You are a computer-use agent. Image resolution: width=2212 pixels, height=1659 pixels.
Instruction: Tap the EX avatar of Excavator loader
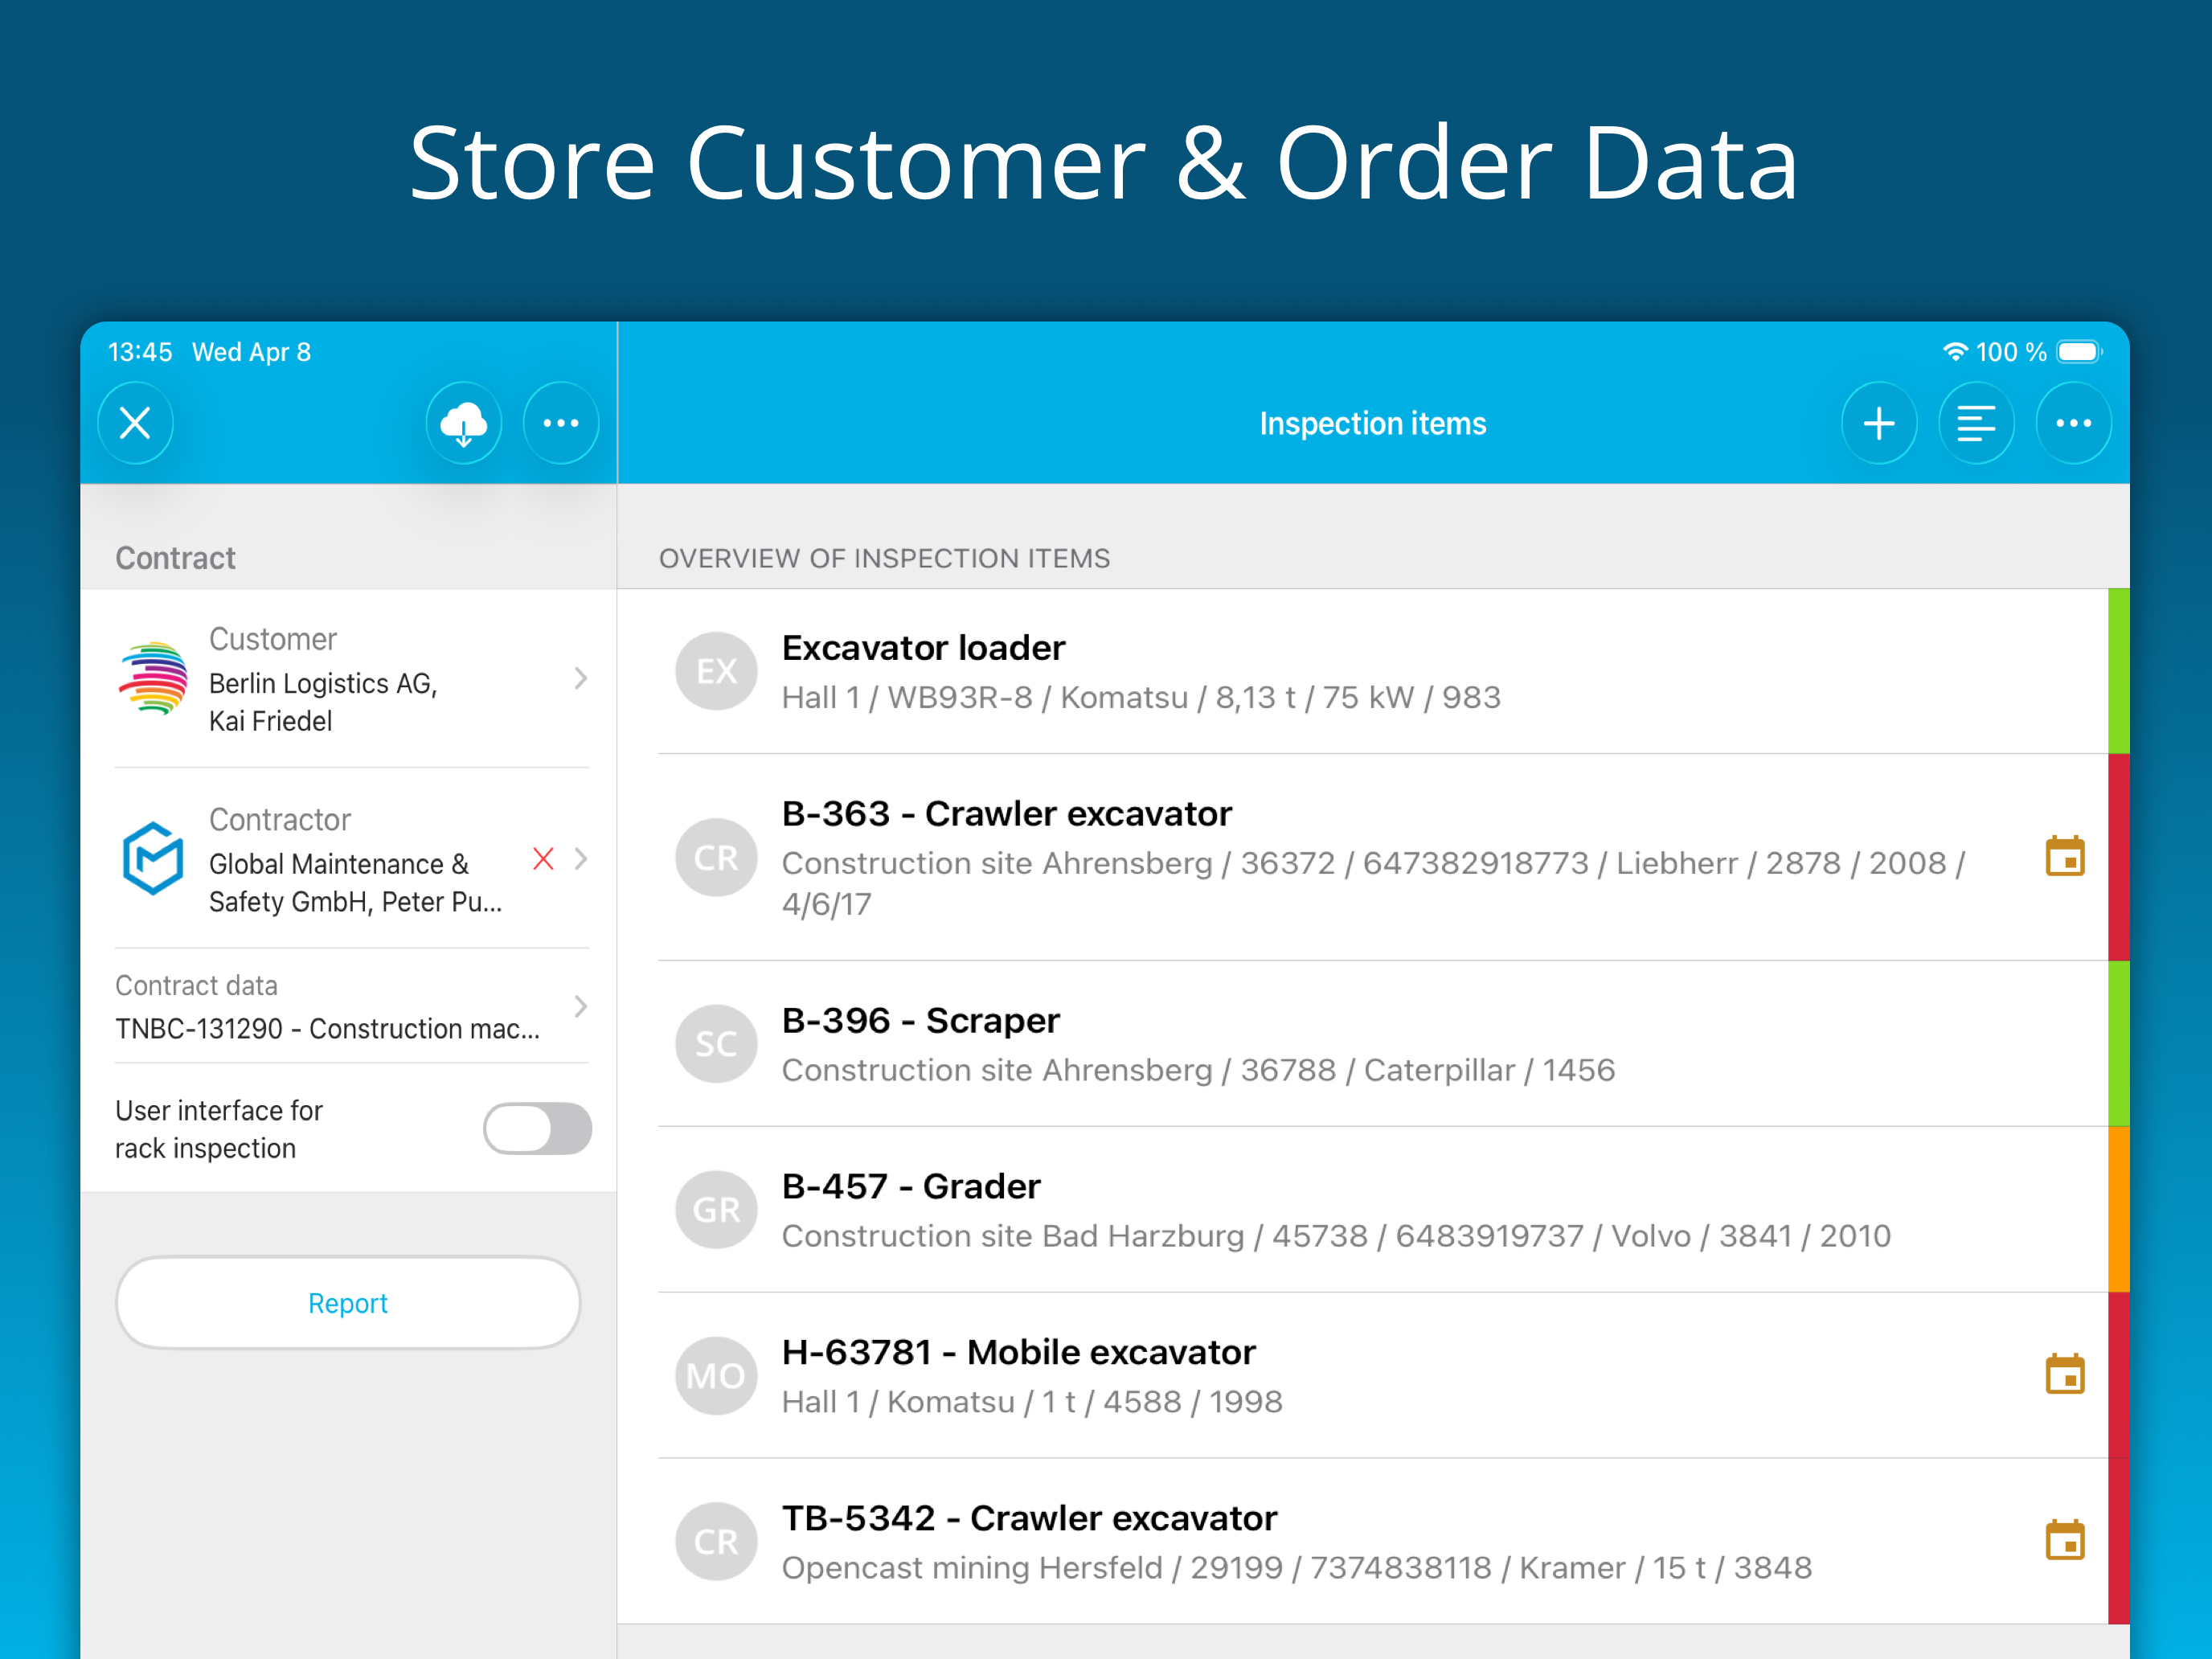716,671
